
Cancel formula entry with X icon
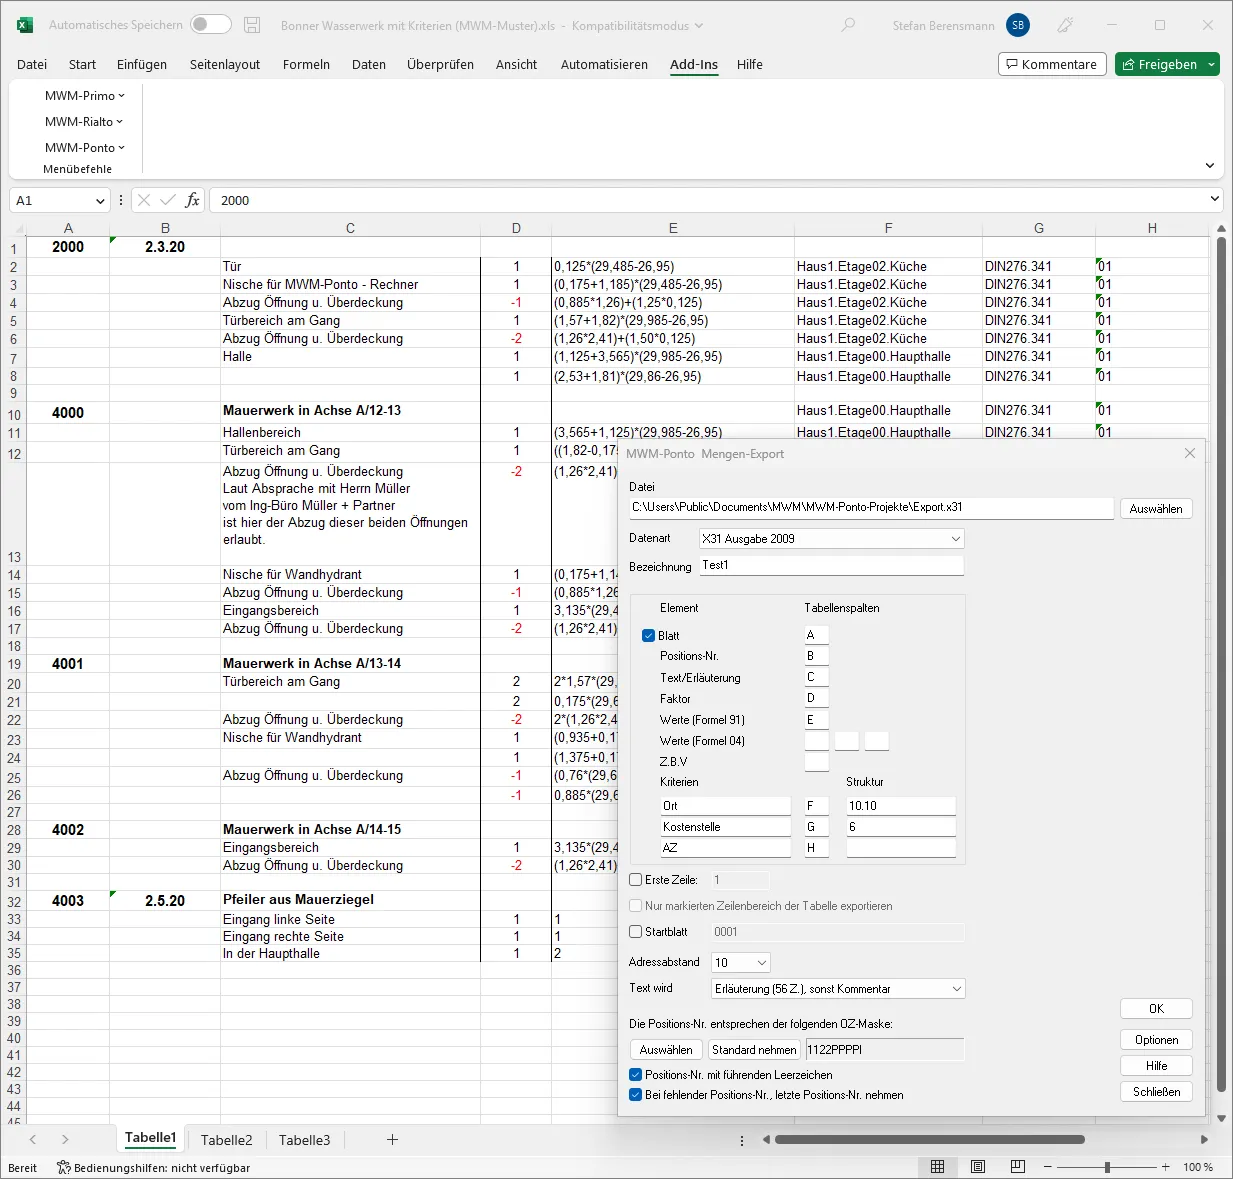point(144,200)
